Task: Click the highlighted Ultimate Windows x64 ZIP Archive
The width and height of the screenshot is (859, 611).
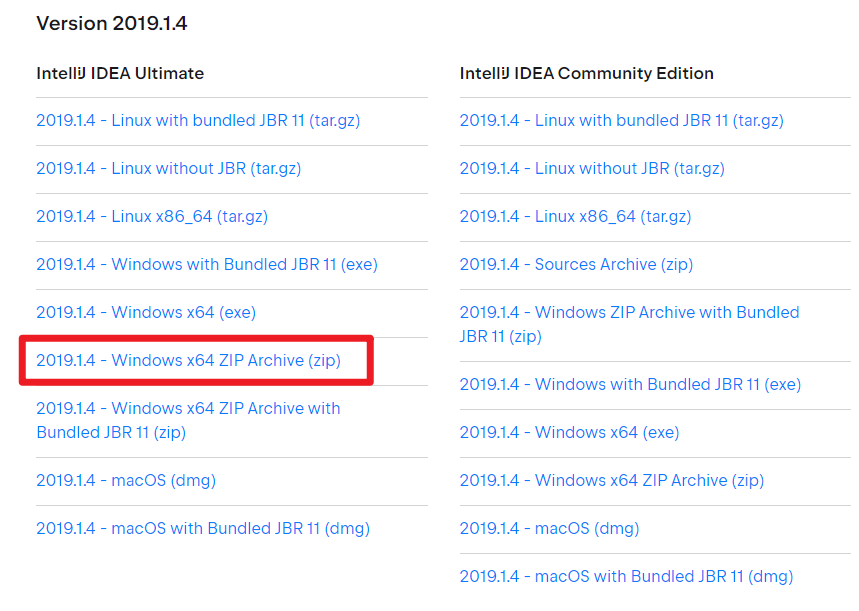Action: click(188, 361)
